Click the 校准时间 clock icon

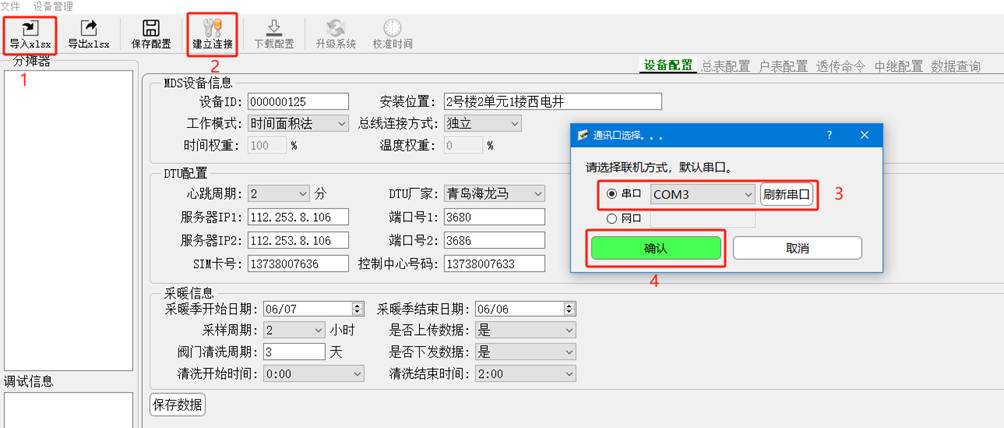tap(392, 27)
